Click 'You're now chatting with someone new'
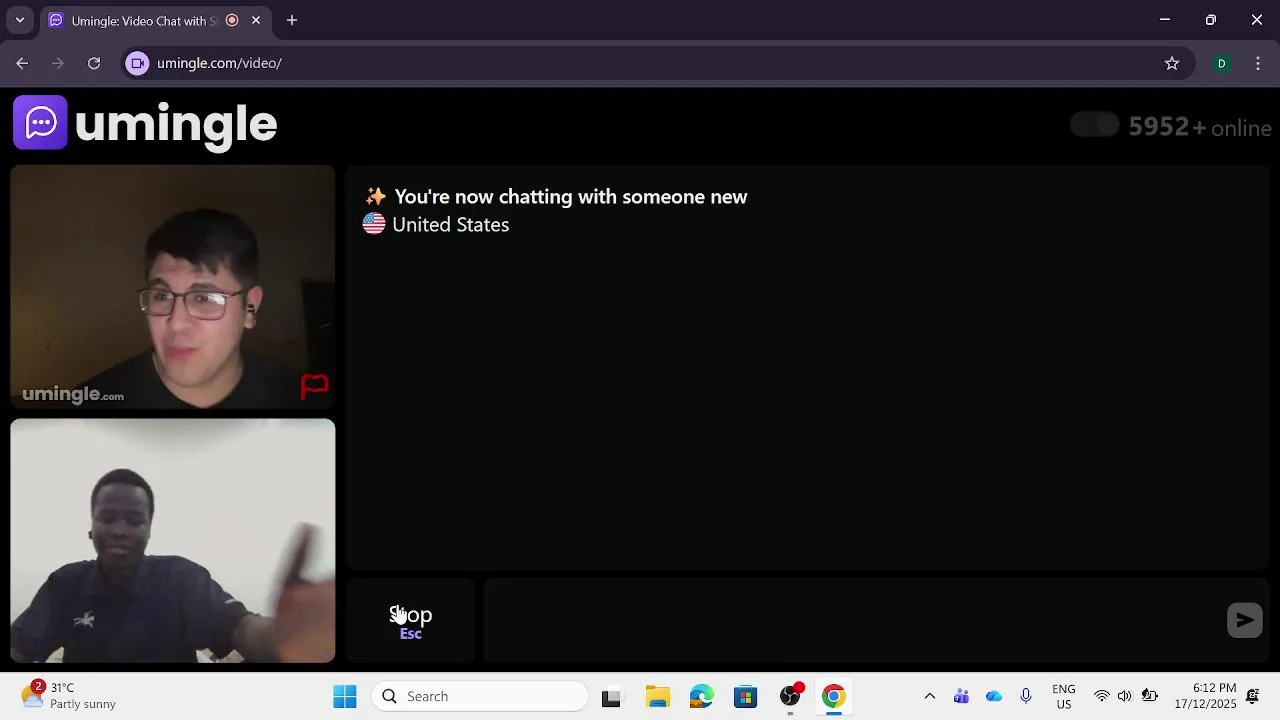Image resolution: width=1280 pixels, height=720 pixels. click(x=571, y=197)
